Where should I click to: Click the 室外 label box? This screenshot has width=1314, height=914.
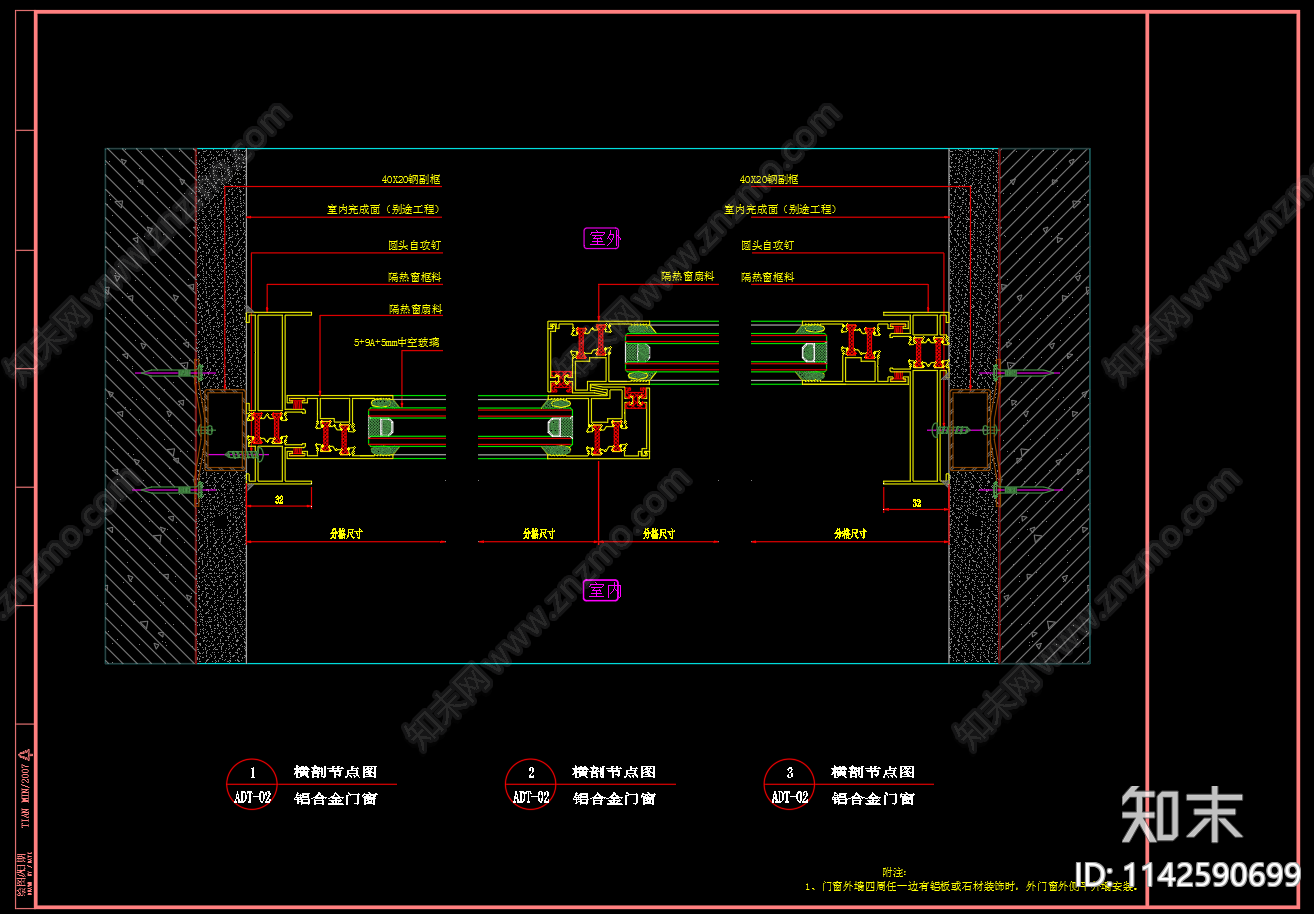coord(603,238)
